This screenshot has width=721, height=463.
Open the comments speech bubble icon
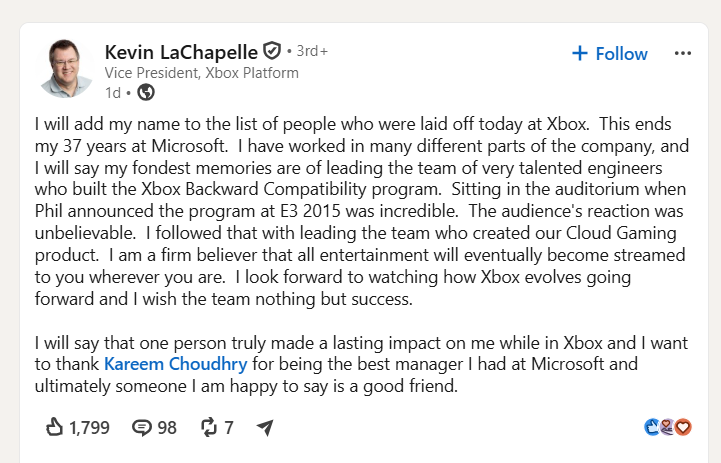pyautogui.click(x=142, y=428)
